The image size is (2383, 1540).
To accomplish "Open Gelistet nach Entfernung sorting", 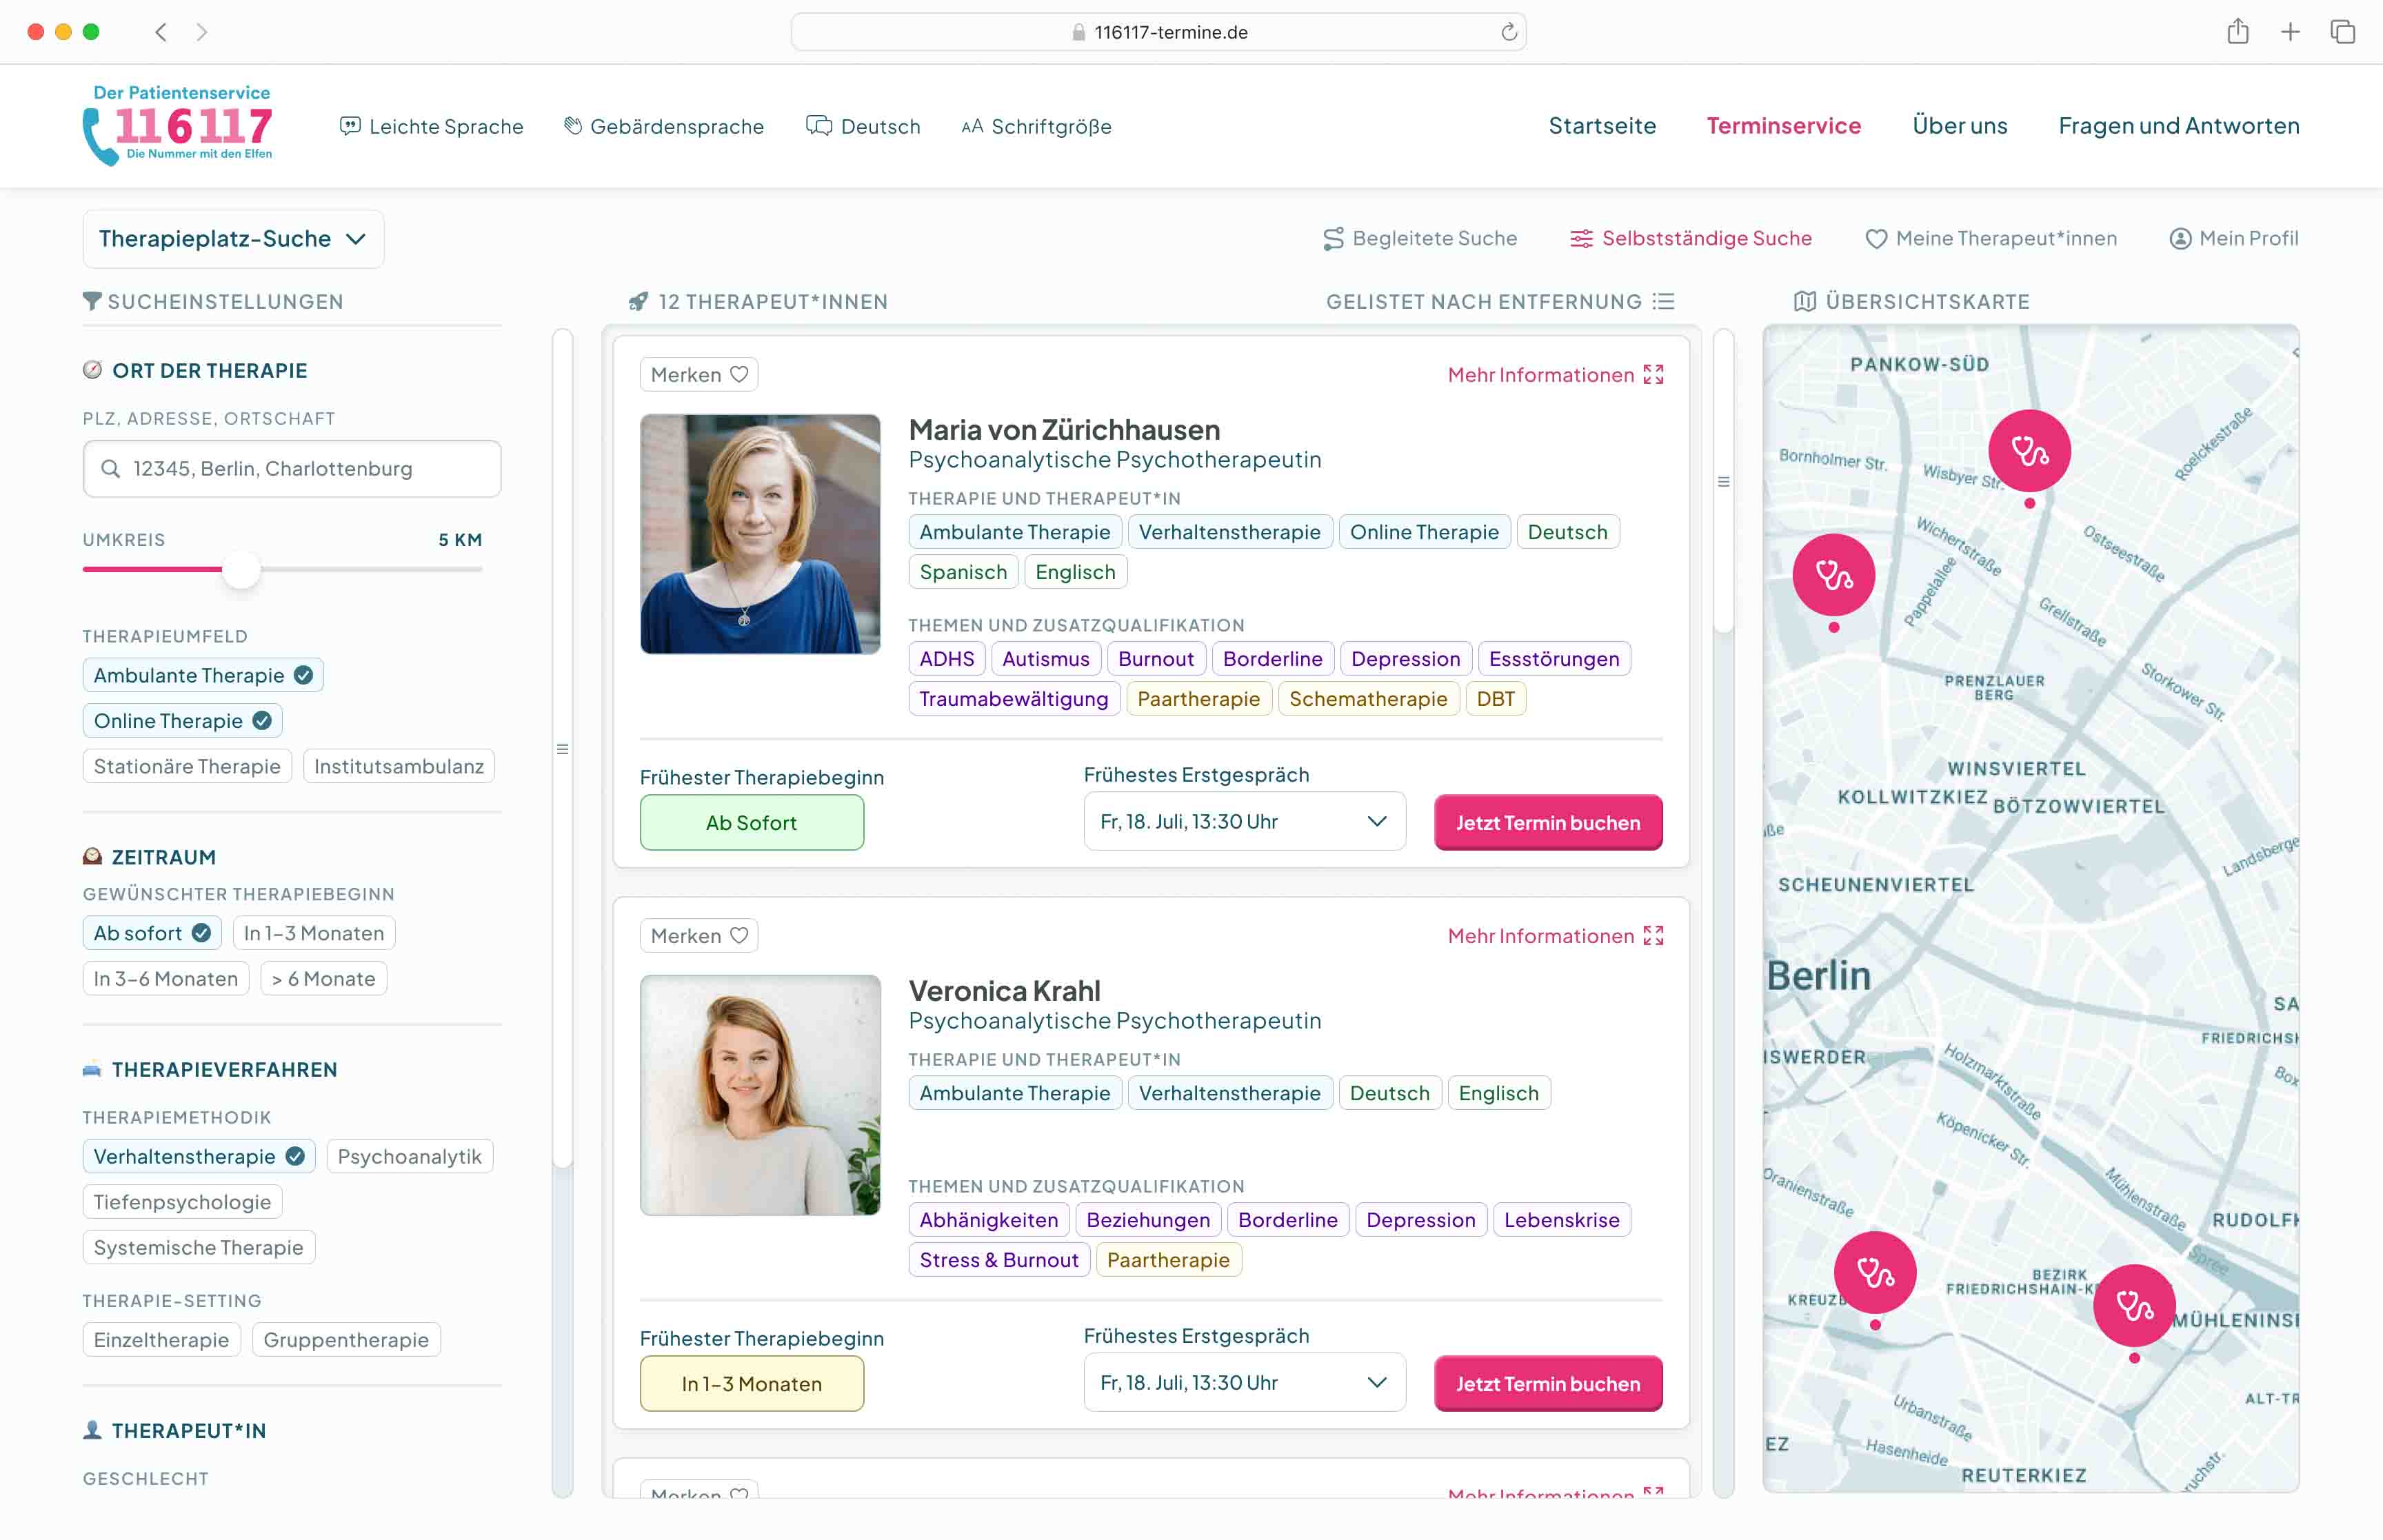I will 1500,301.
